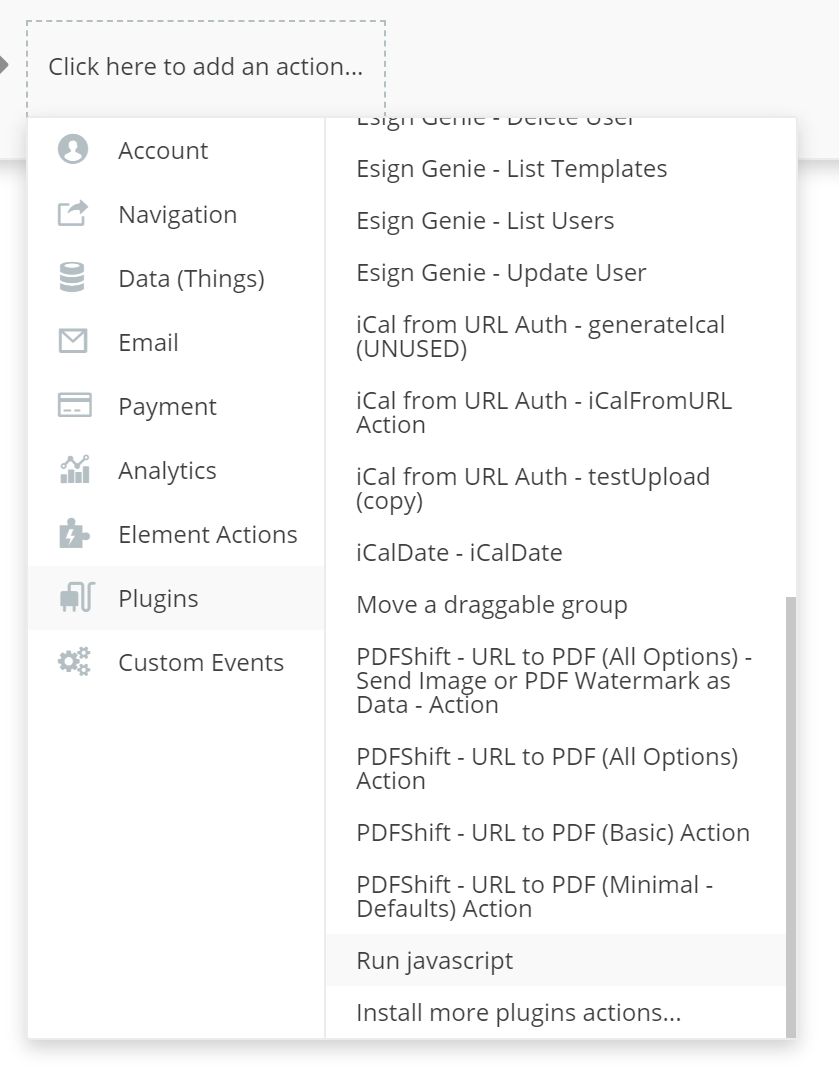839x1085 pixels.
Task: Select Esign Genie - List Templates
Action: pyautogui.click(x=511, y=168)
